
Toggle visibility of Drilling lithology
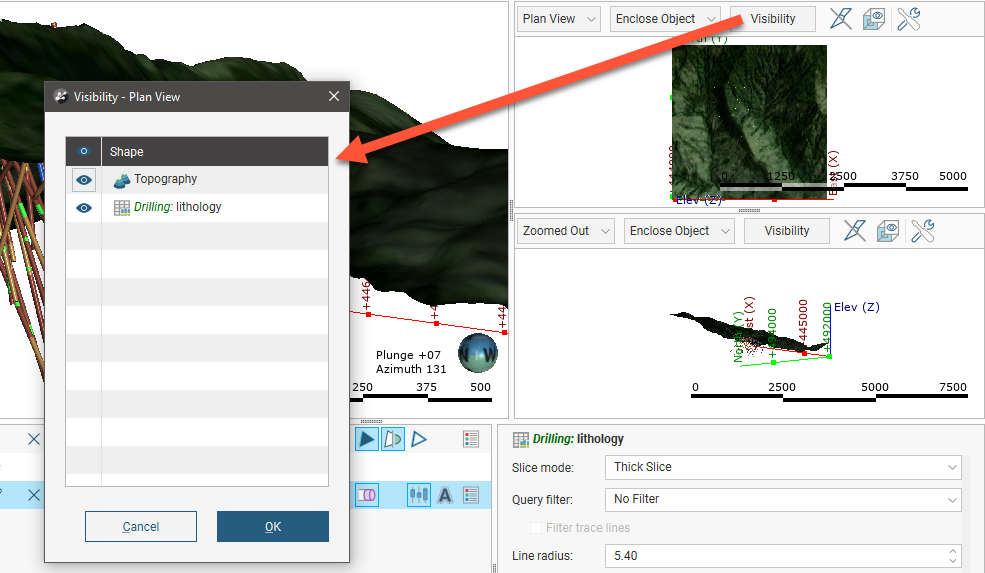pos(84,208)
